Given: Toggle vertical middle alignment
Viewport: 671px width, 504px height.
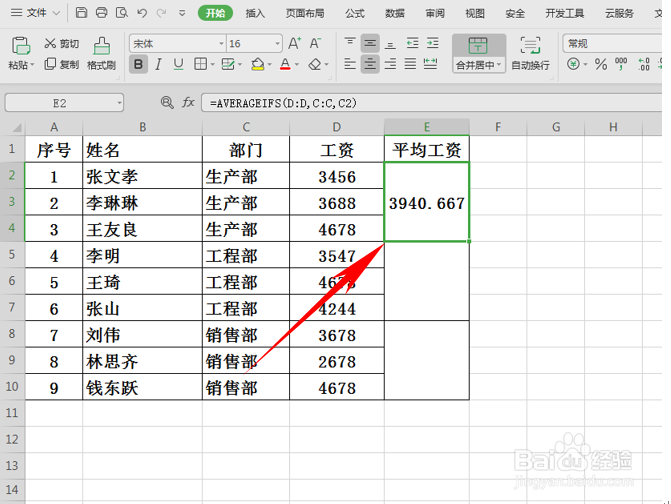Looking at the screenshot, I should click(x=370, y=43).
